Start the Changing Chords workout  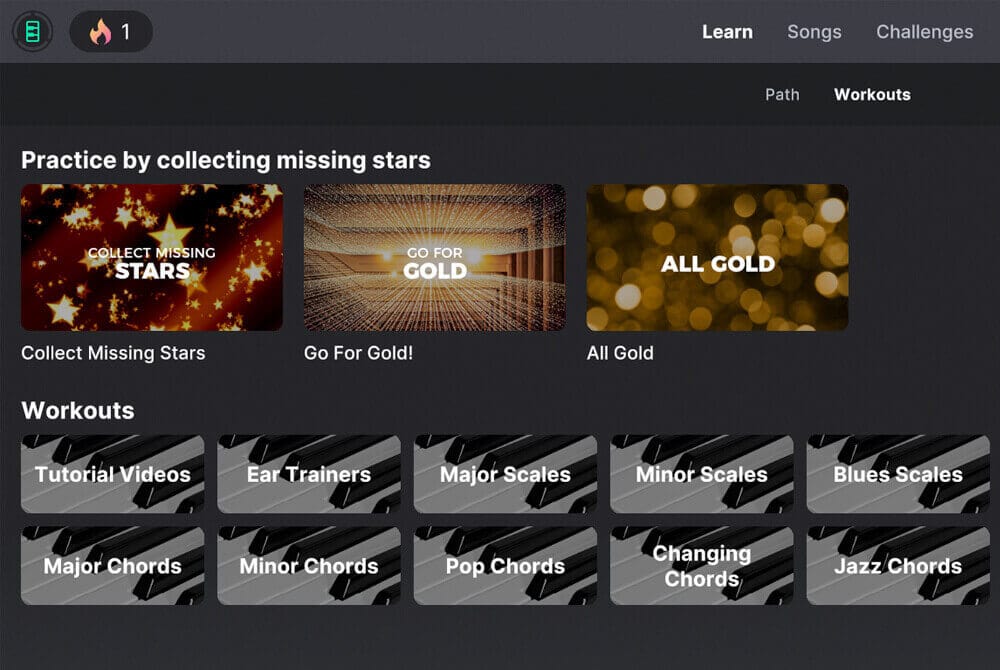coord(701,566)
